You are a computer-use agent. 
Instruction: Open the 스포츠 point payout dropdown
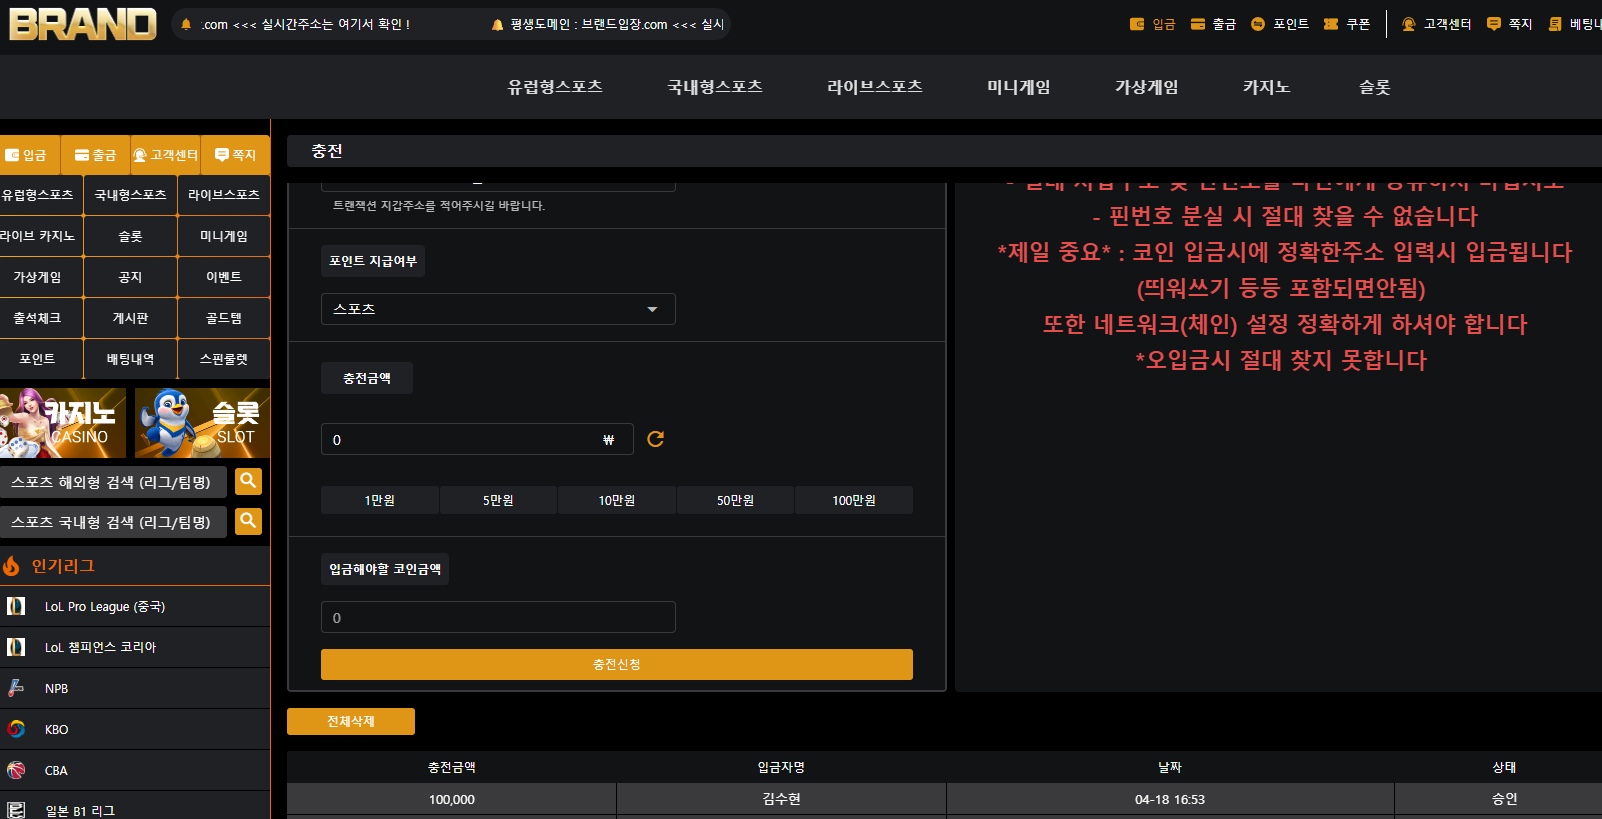(498, 309)
